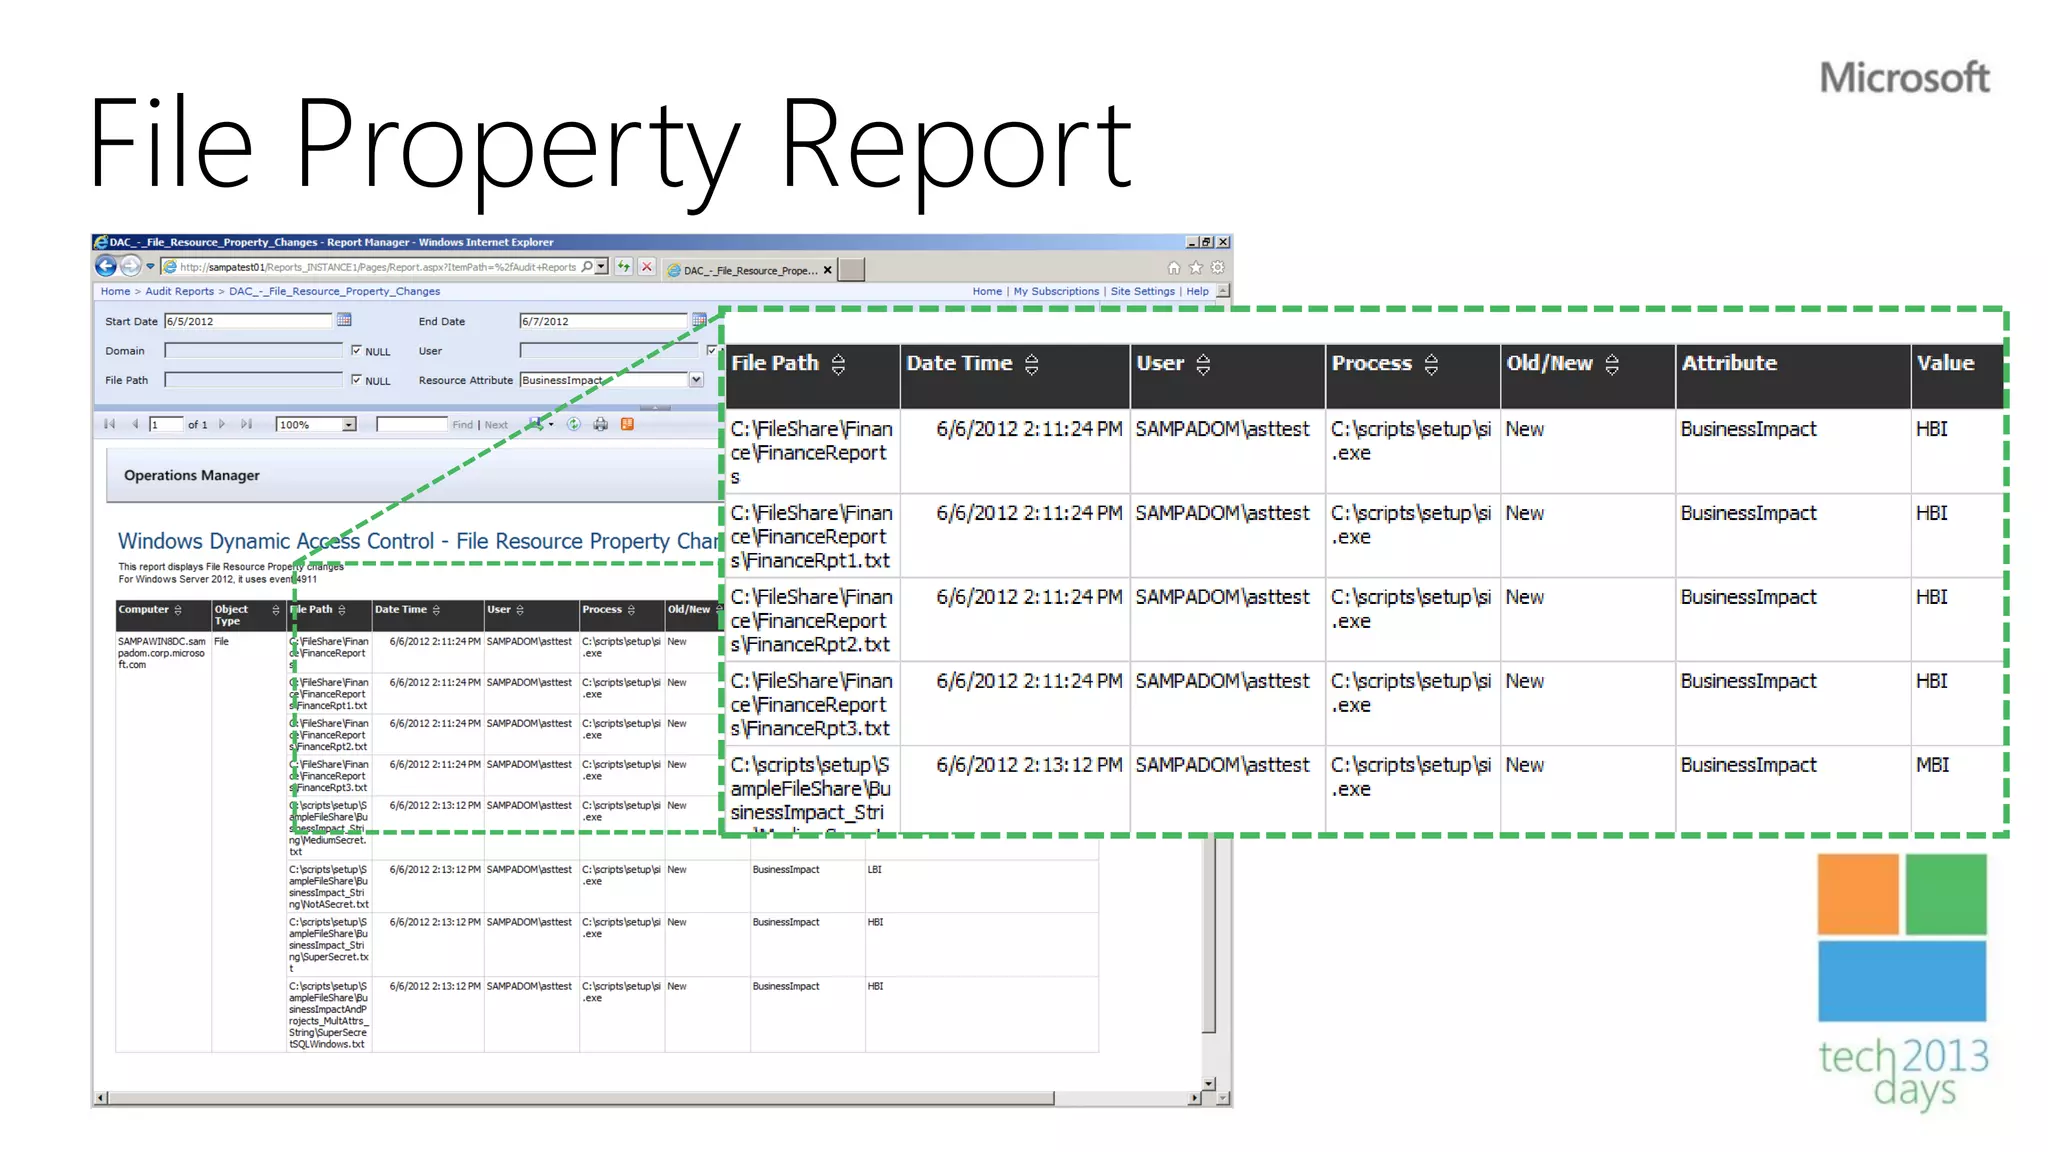Sort User column in zoomed table
The height and width of the screenshot is (1152, 2048).
pos(1203,365)
